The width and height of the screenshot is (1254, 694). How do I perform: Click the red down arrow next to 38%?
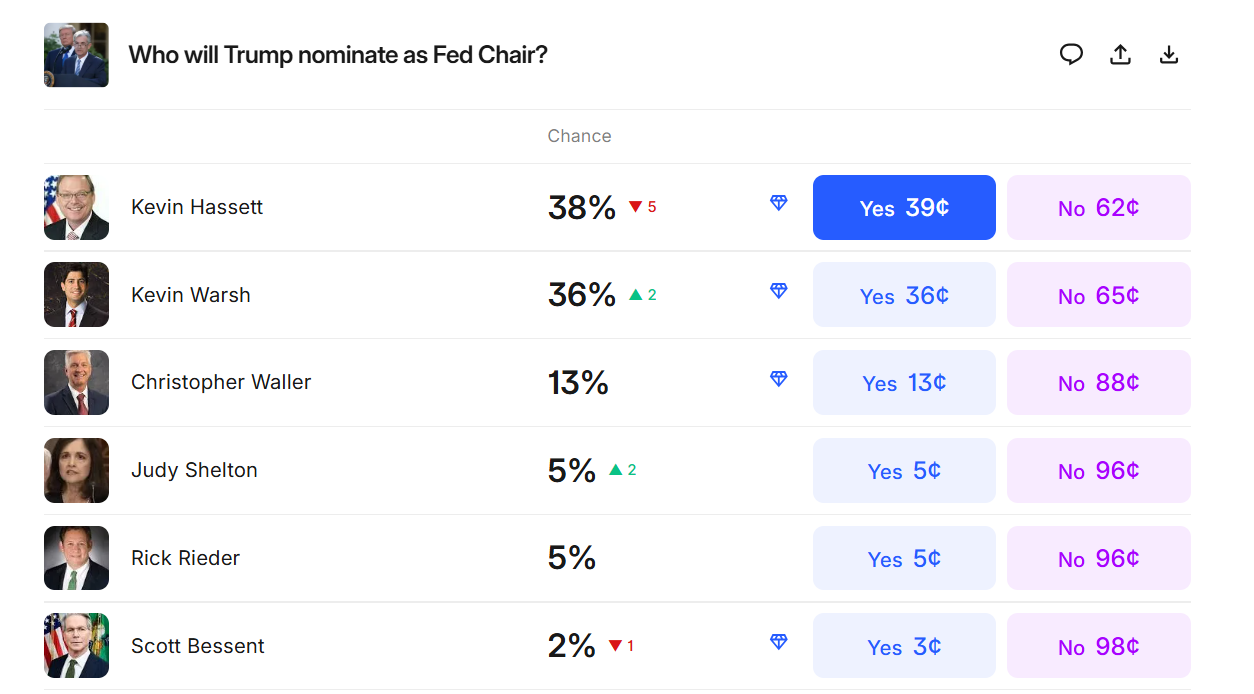tap(635, 205)
